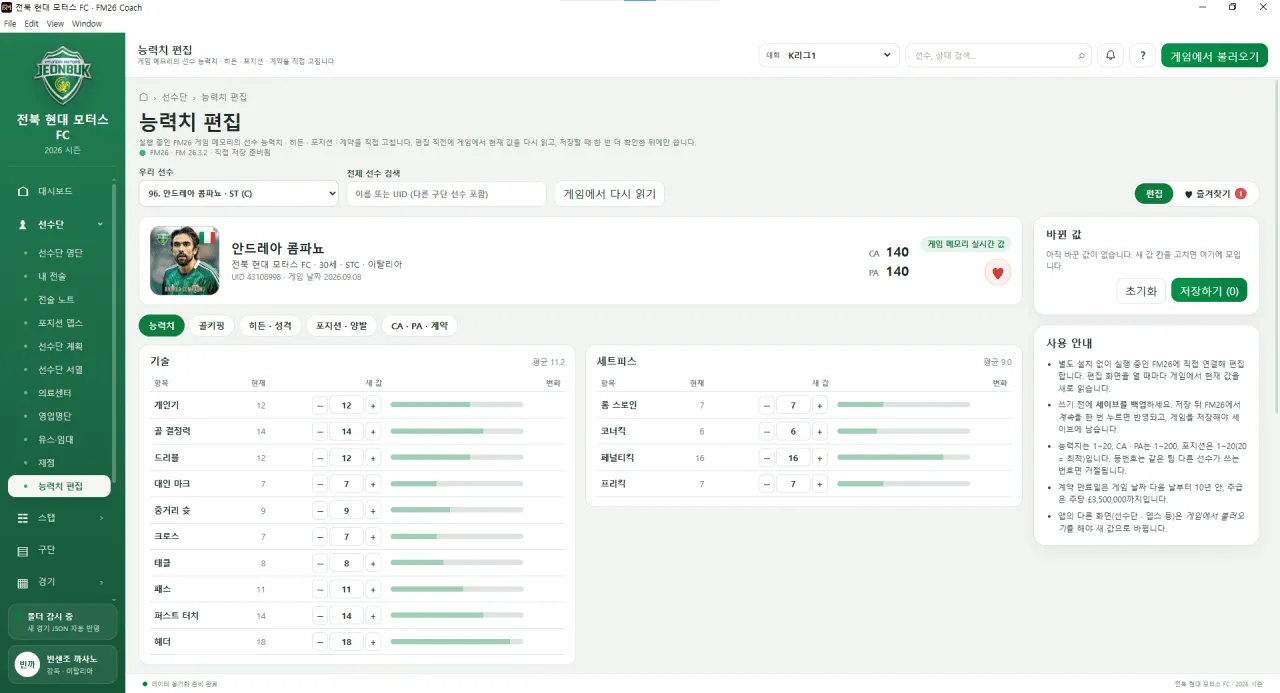Decrease 중거리 슛 with minus button

(320, 510)
